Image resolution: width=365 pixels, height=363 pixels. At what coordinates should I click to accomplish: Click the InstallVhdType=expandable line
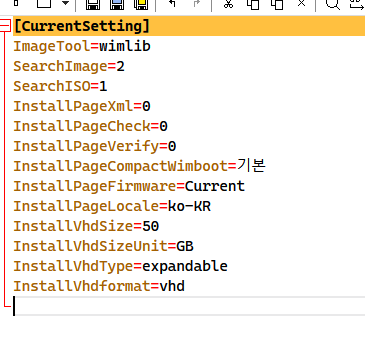click(120, 266)
